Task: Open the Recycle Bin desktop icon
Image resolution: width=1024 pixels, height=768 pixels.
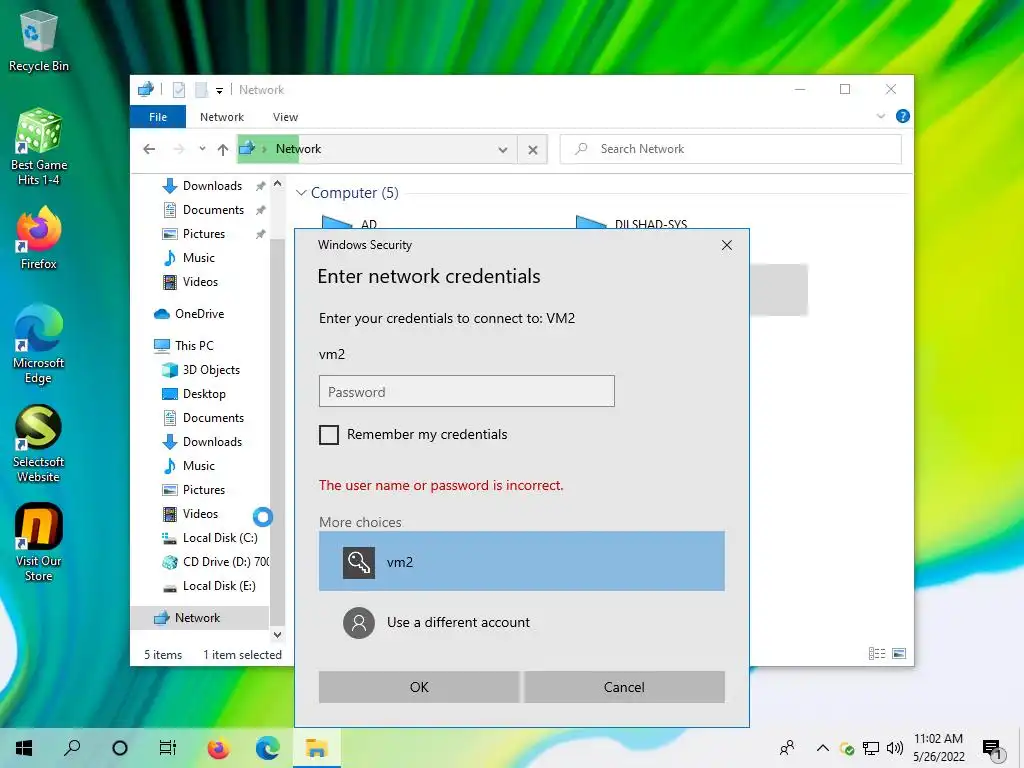Action: tap(39, 40)
